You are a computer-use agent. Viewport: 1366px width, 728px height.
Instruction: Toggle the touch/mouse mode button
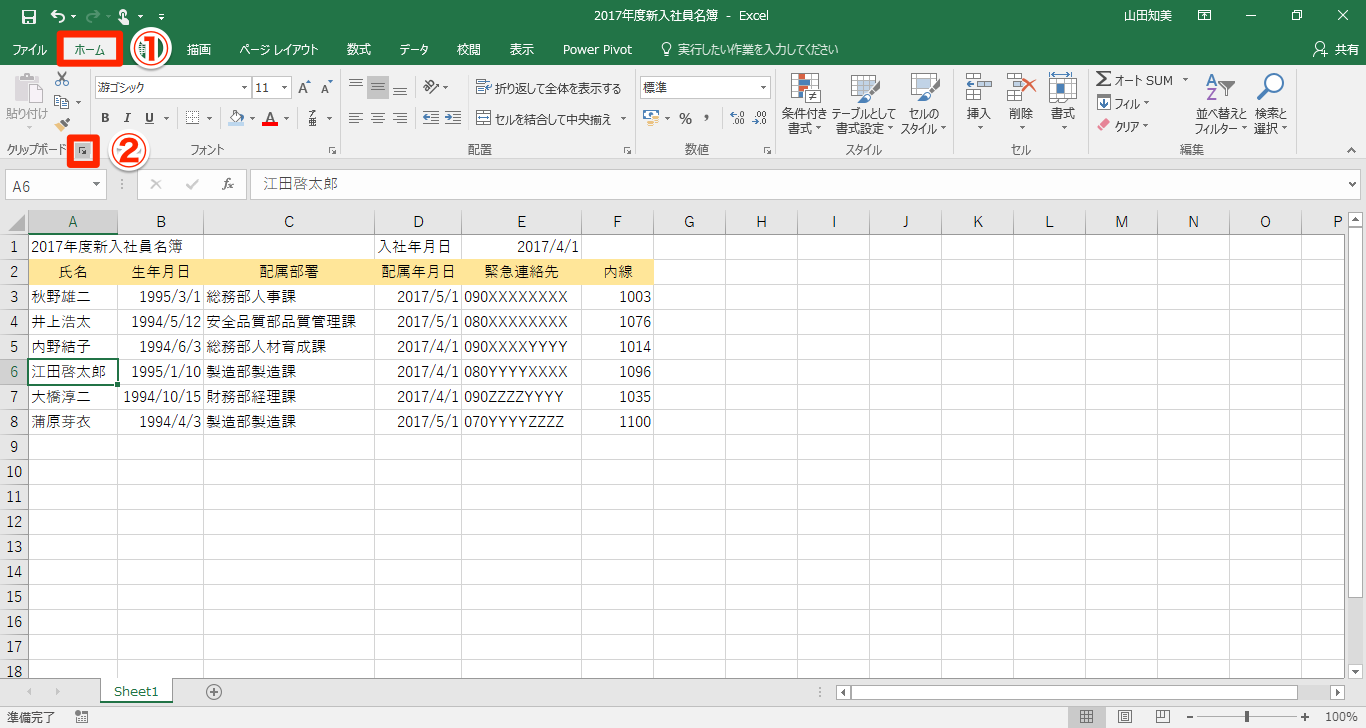(x=124, y=16)
